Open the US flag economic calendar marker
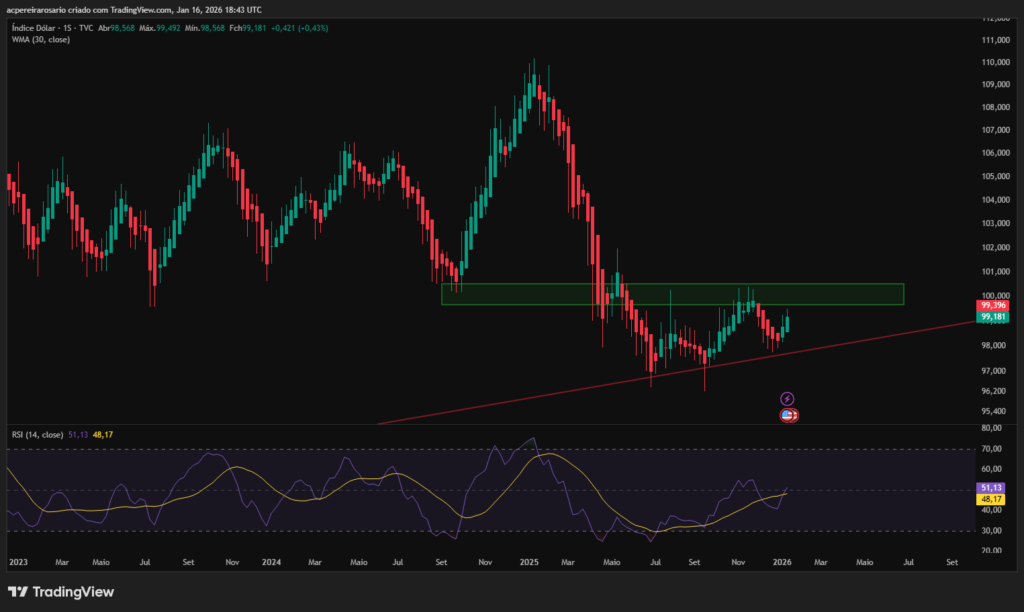This screenshot has height=612, width=1024. 789,414
